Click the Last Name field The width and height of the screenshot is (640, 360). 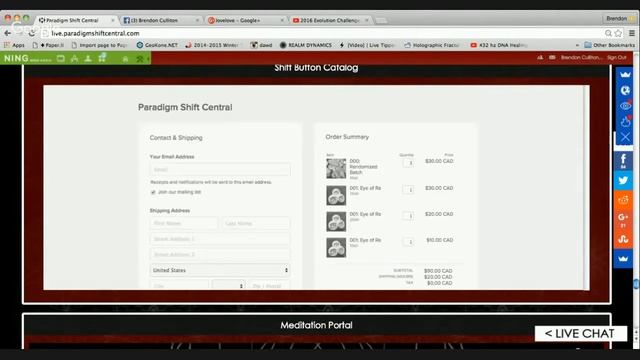256,223
